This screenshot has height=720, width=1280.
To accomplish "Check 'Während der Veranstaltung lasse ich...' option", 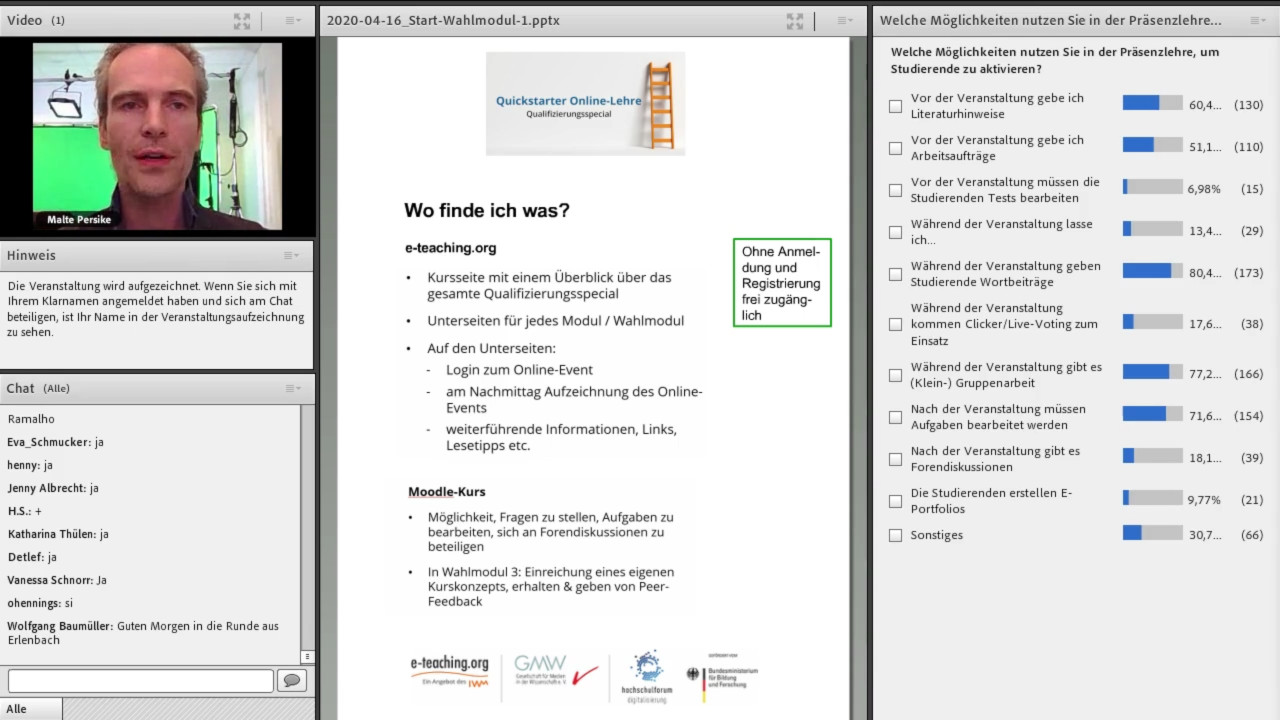I will (x=895, y=232).
